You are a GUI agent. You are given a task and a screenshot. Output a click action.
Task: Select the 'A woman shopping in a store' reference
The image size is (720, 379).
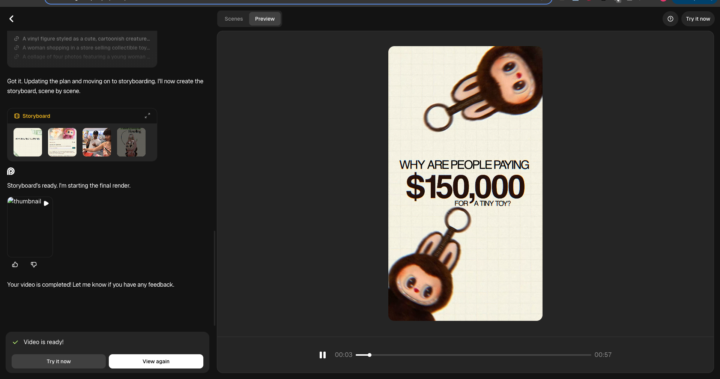click(82, 48)
